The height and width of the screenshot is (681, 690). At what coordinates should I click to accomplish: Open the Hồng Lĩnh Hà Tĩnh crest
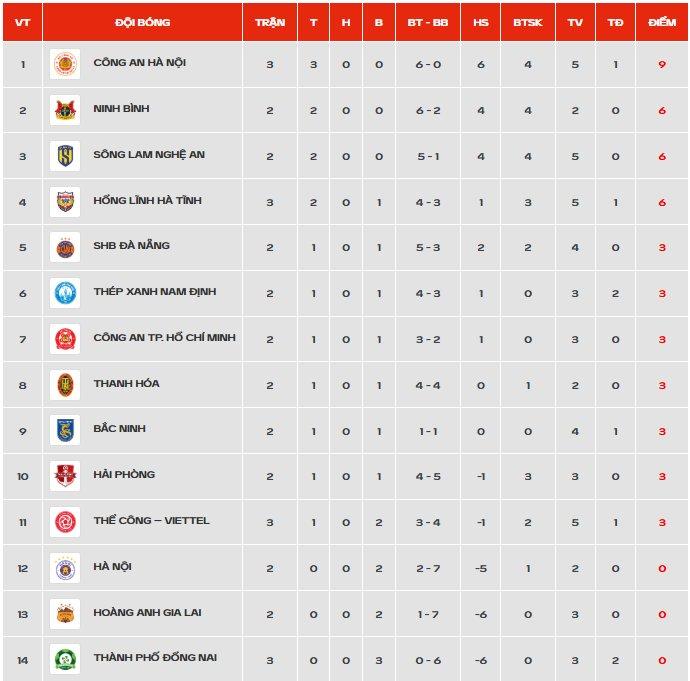click(x=65, y=202)
